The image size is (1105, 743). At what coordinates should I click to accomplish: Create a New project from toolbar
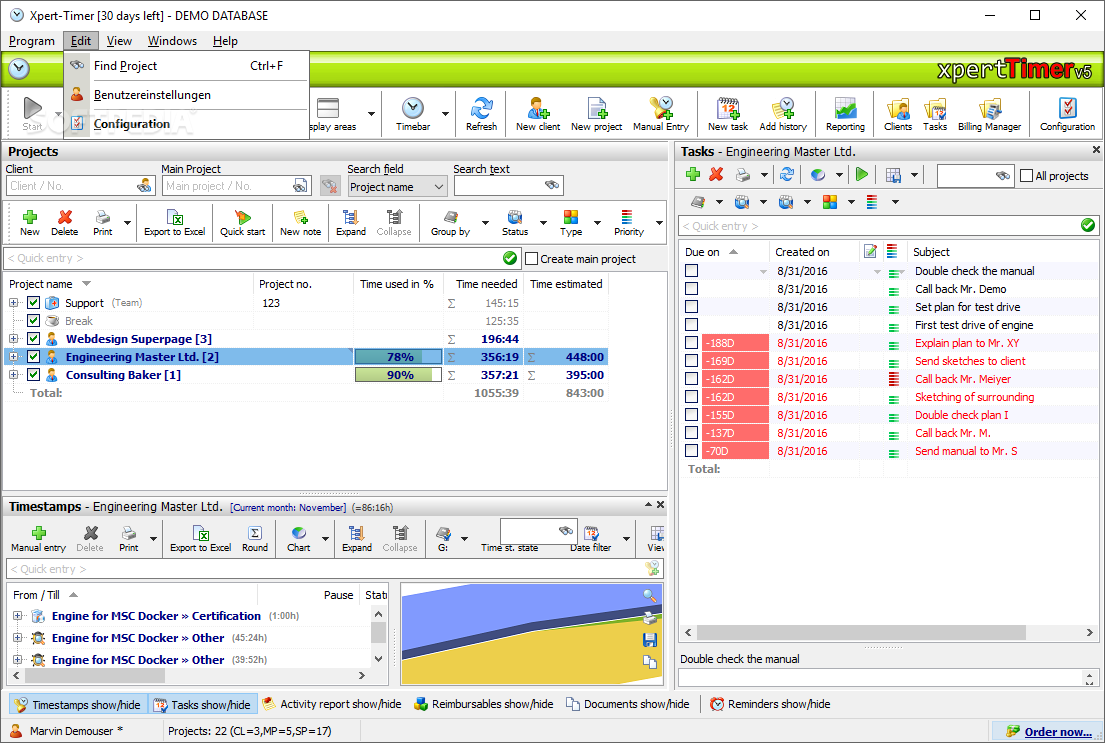(x=596, y=113)
